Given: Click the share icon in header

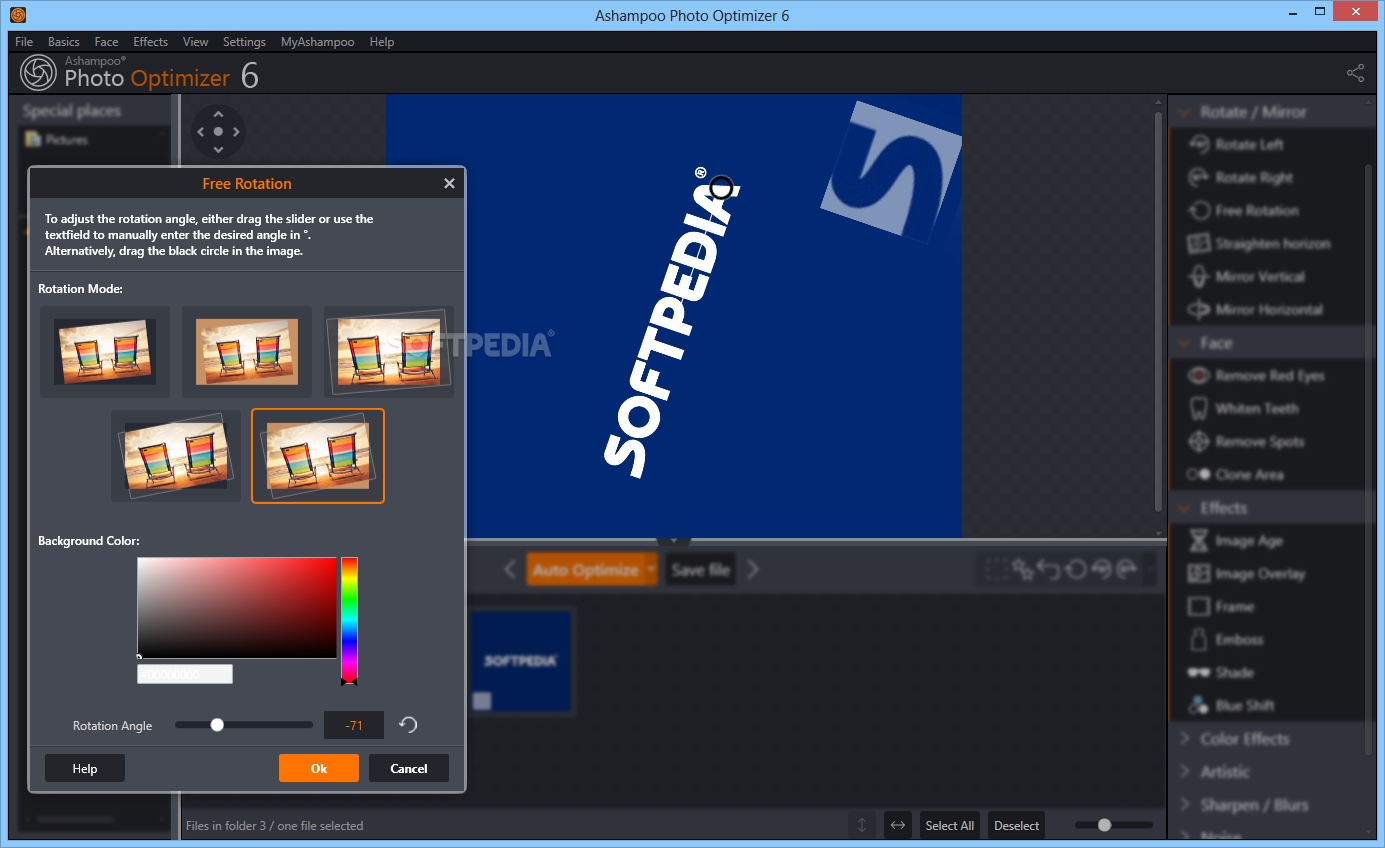Looking at the screenshot, I should (1355, 73).
